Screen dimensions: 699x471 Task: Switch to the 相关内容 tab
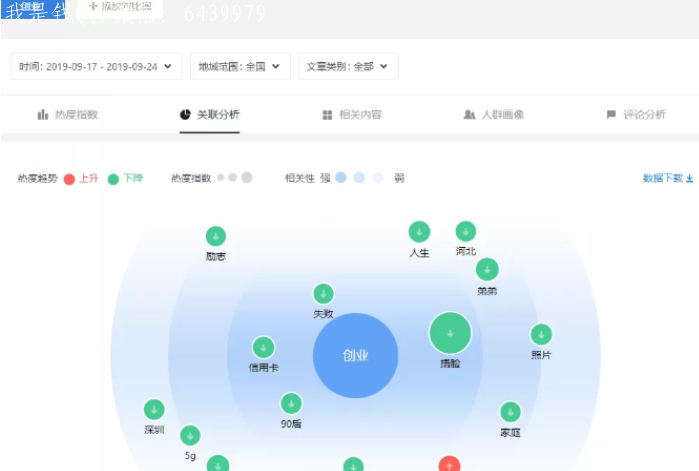352,115
